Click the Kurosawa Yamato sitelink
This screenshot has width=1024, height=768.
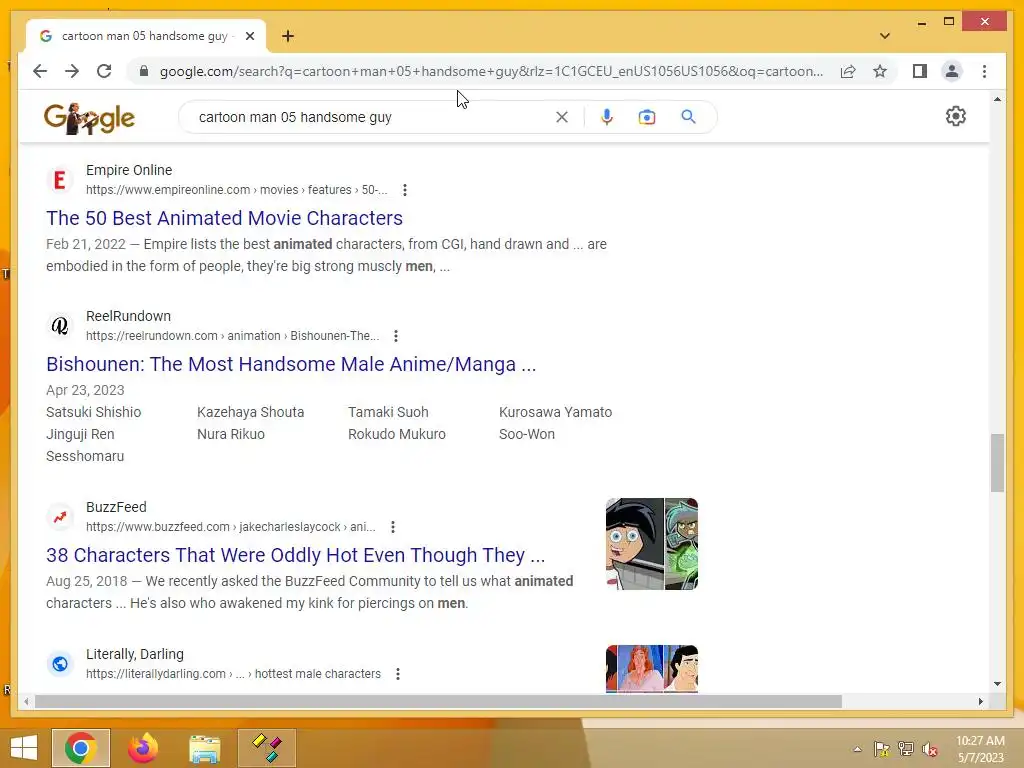[x=555, y=412]
